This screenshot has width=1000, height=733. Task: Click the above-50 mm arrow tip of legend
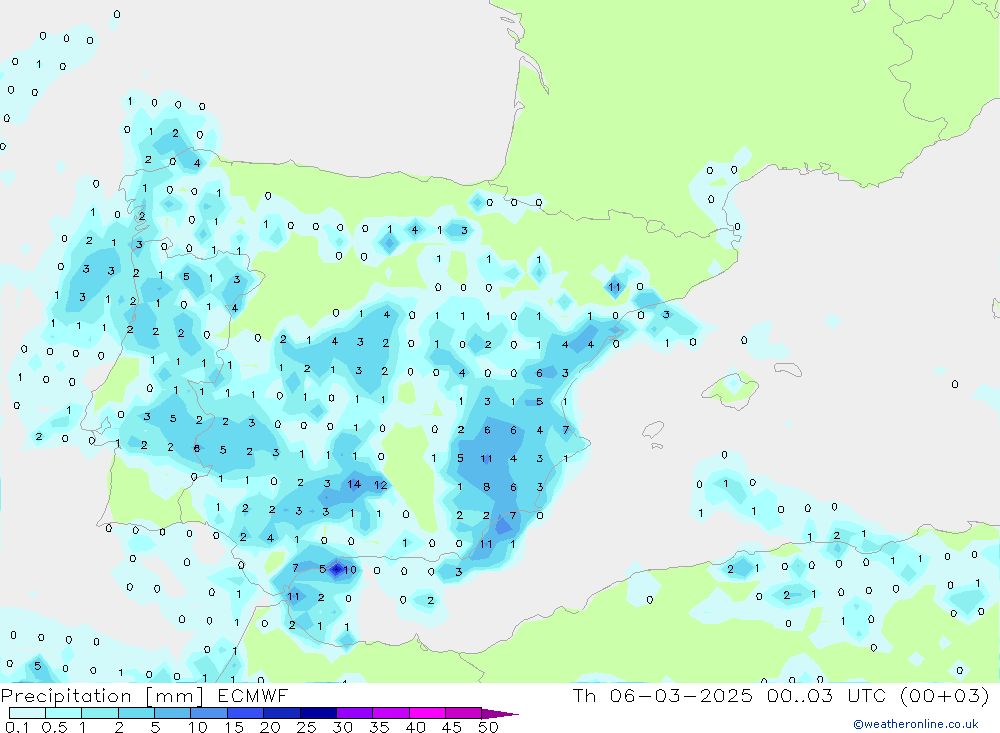click(x=500, y=713)
